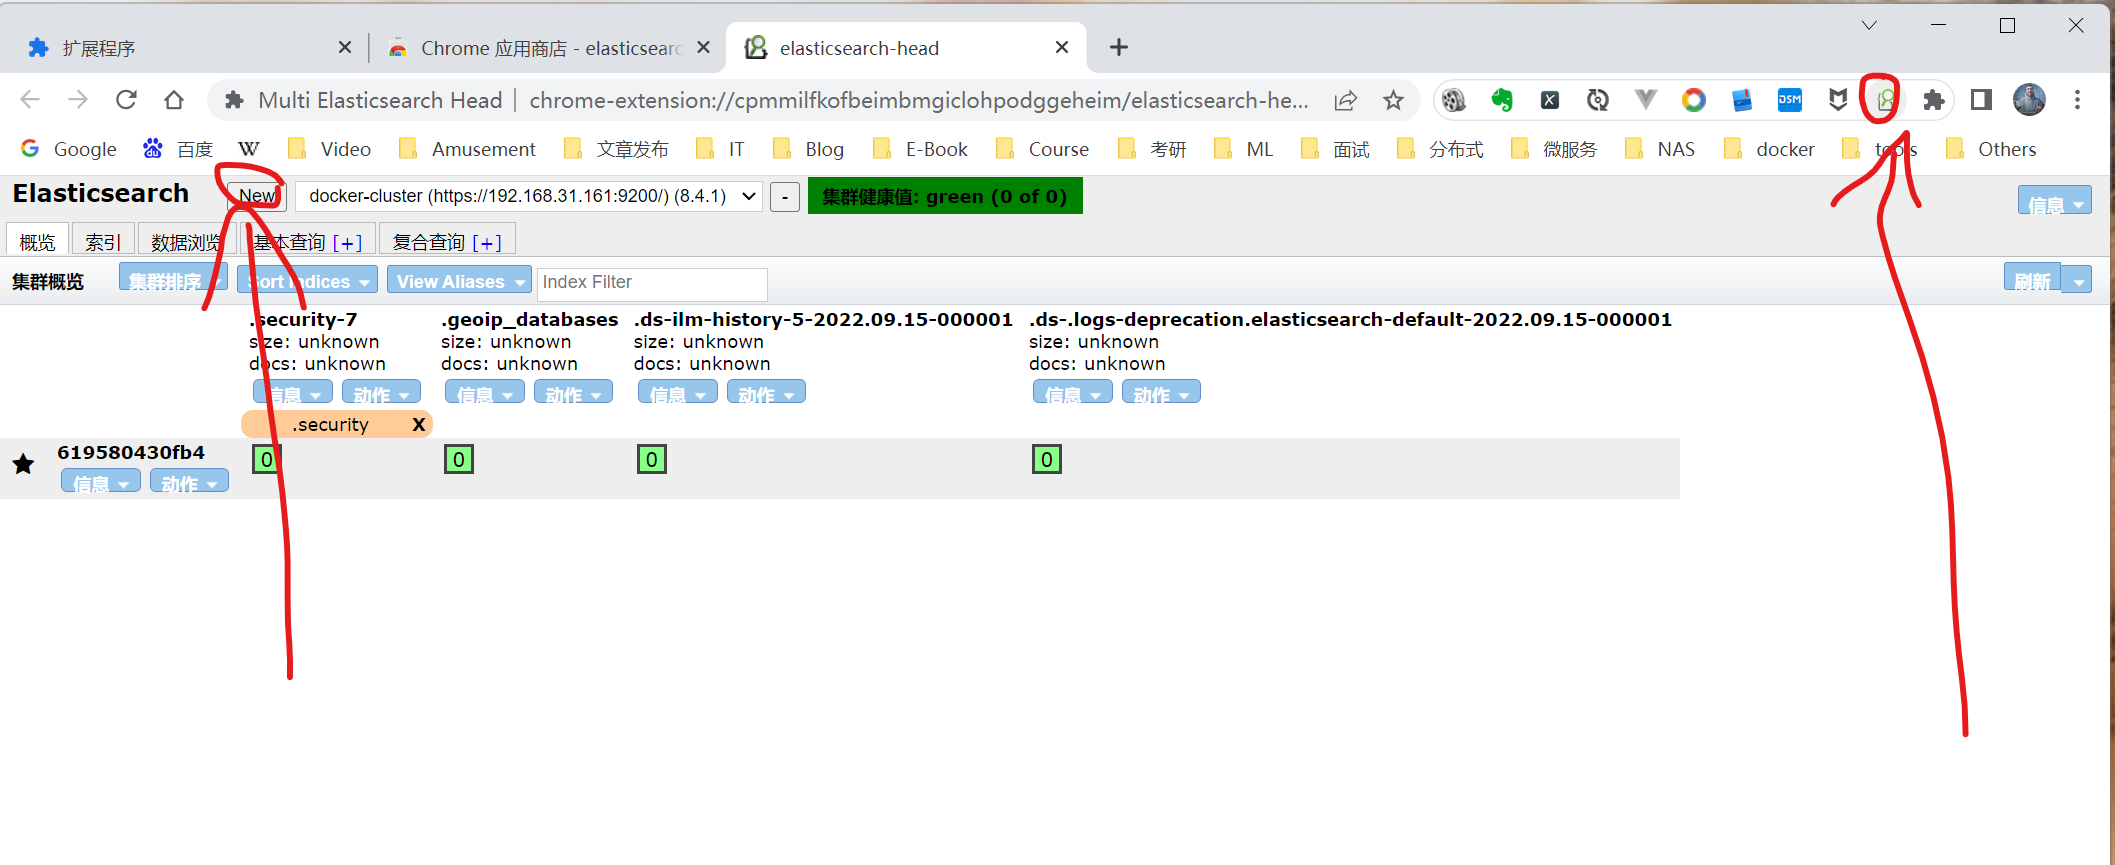Screen dimensions: 2115x865
Task: Click the Elasticsearch Head extension icon
Action: [1885, 100]
